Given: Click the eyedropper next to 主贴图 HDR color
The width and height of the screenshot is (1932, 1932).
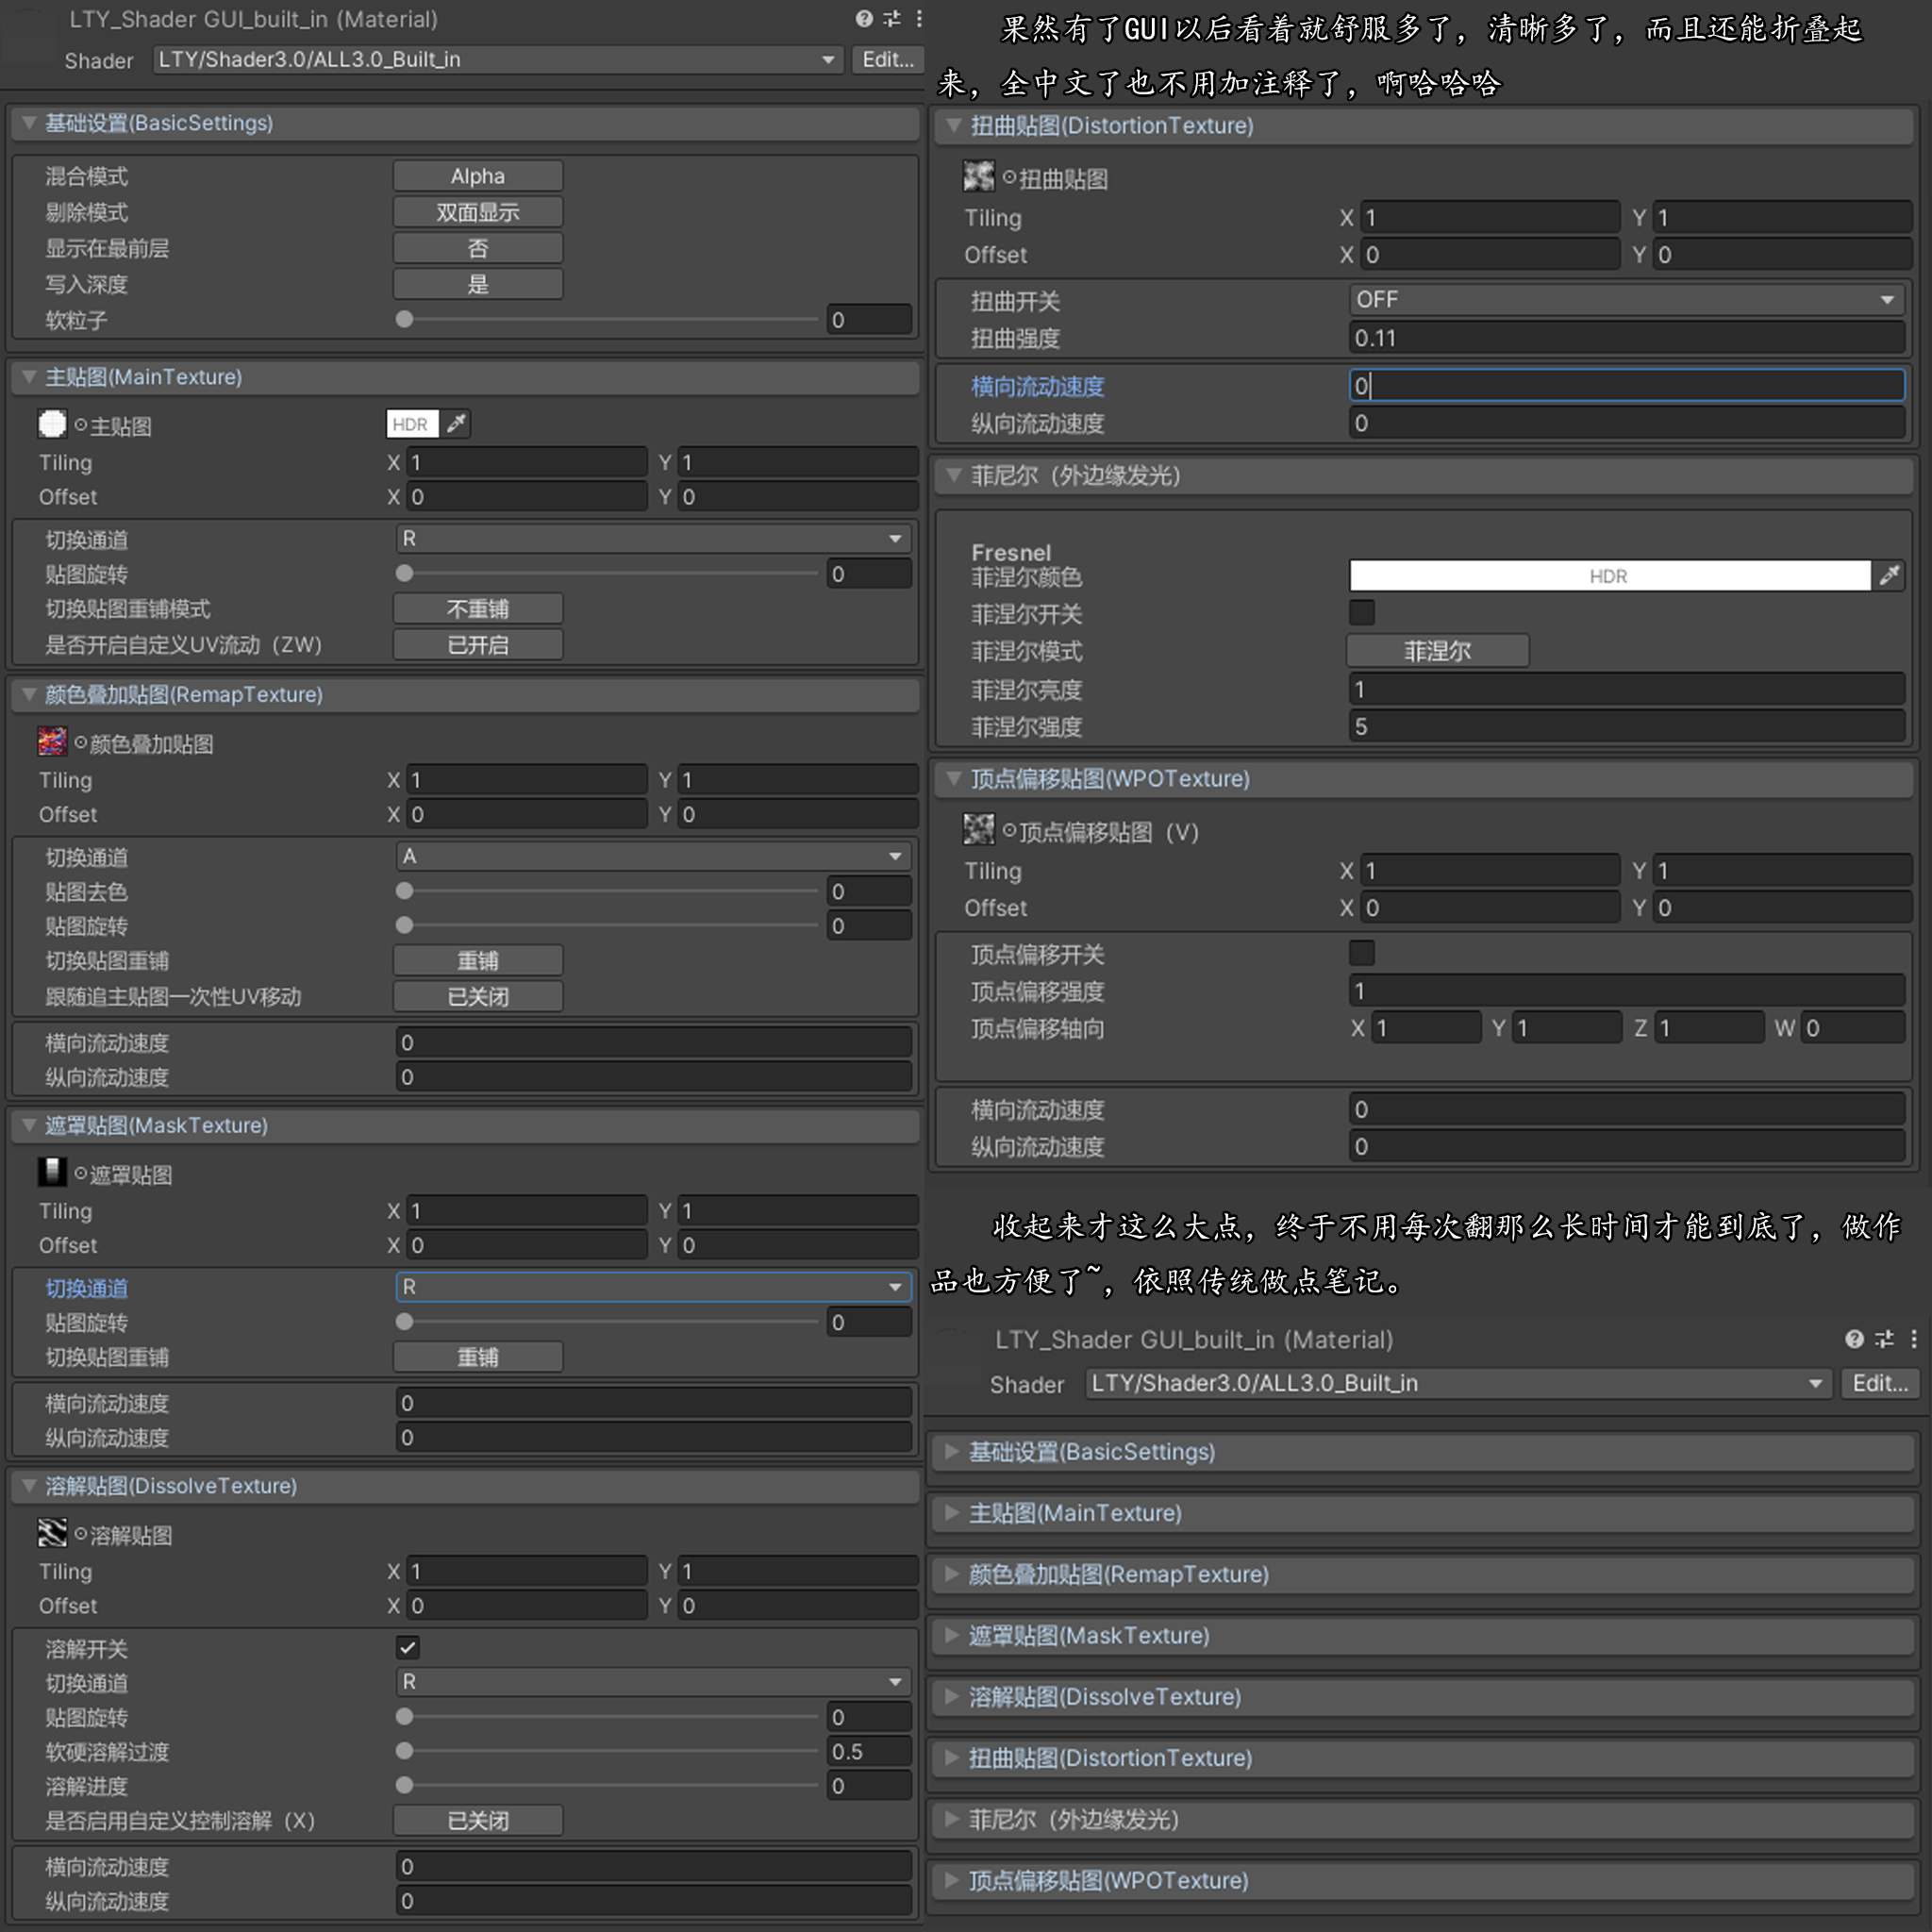Looking at the screenshot, I should [456, 424].
